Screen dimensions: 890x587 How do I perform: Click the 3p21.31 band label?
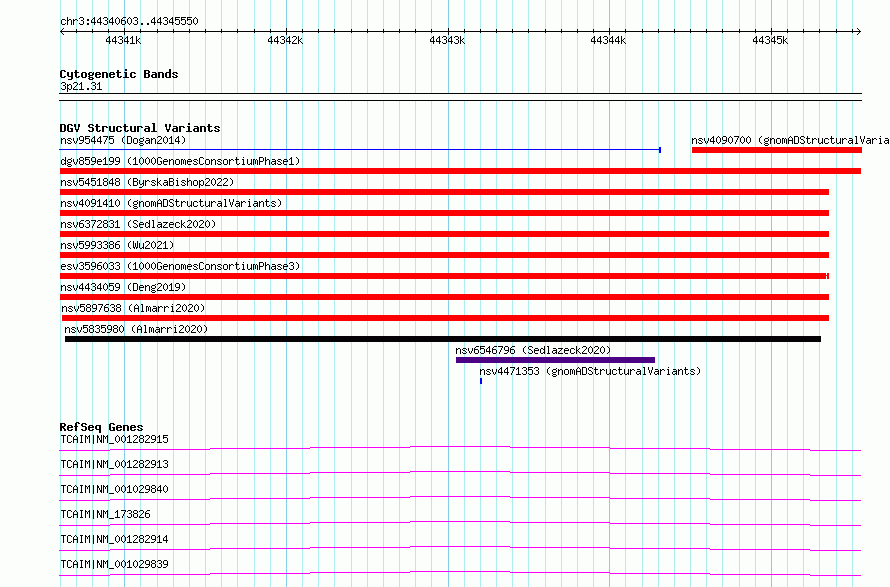tap(81, 86)
